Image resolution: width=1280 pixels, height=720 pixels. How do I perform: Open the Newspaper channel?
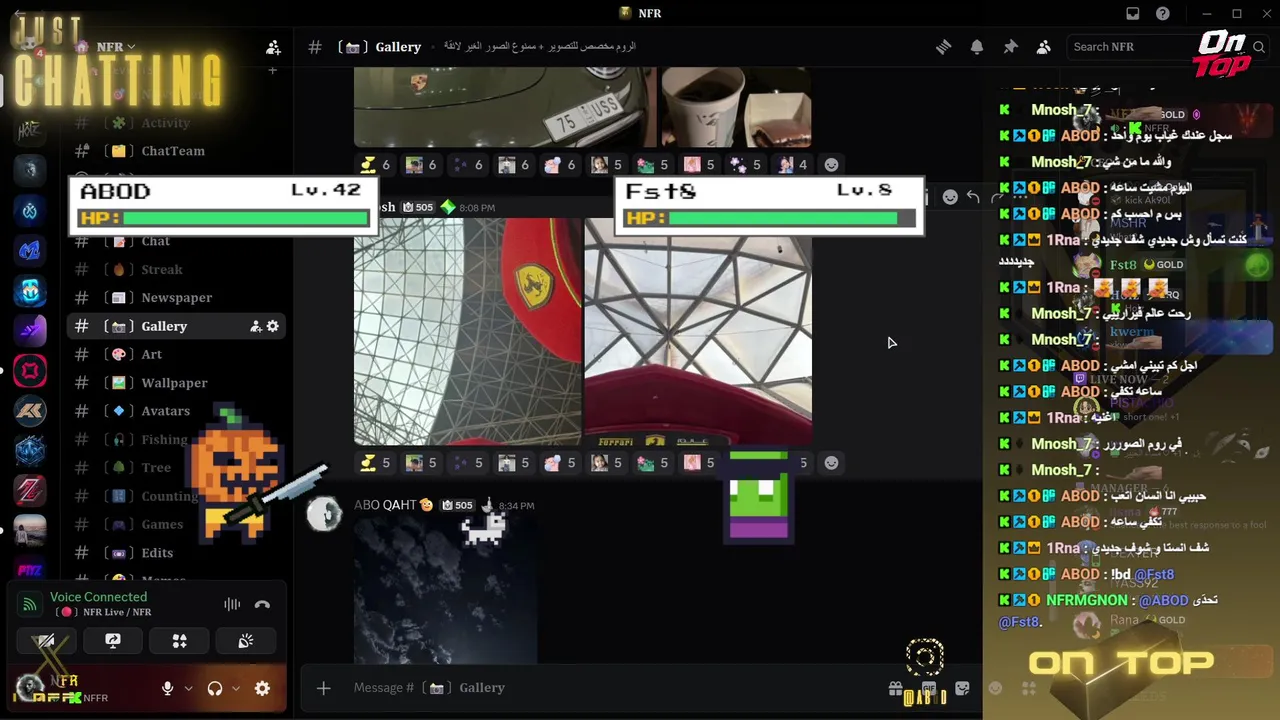coord(178,297)
